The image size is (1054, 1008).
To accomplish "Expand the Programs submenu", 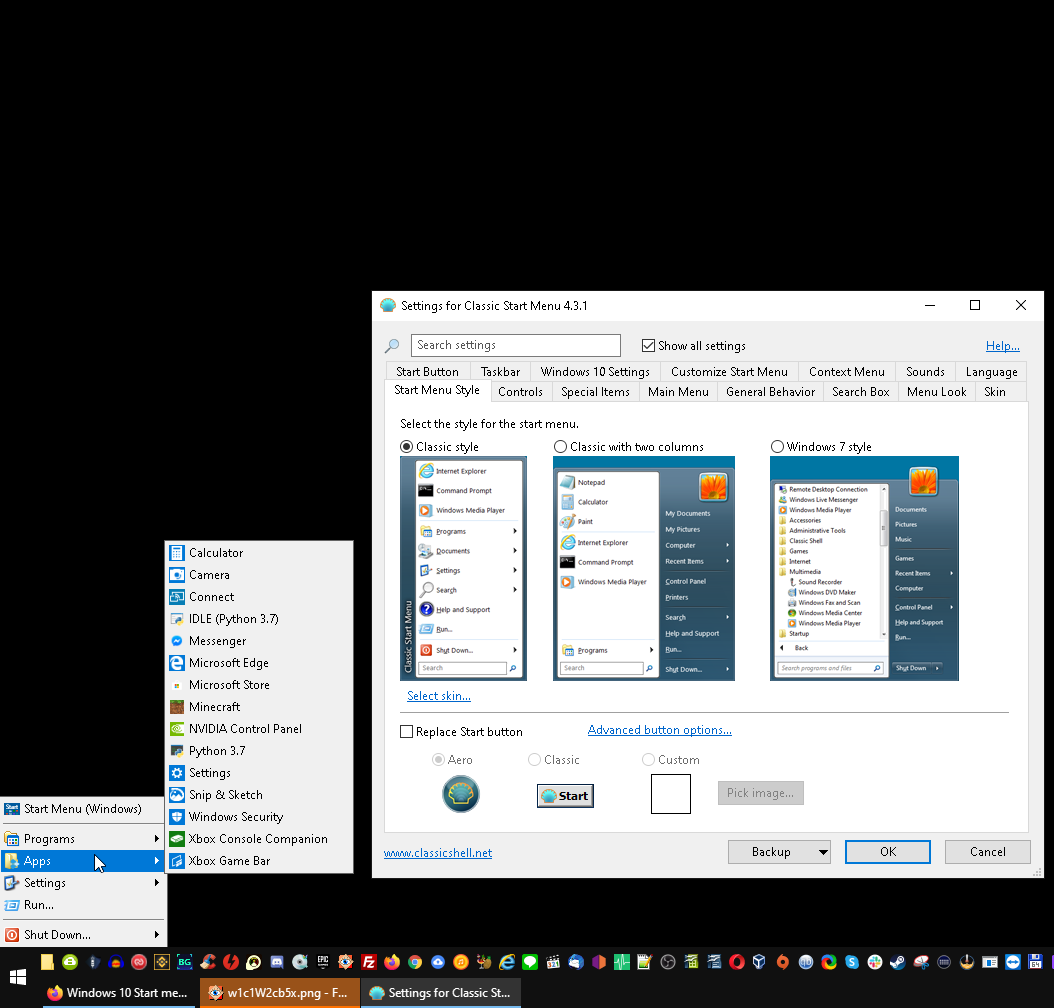I will click(x=83, y=839).
